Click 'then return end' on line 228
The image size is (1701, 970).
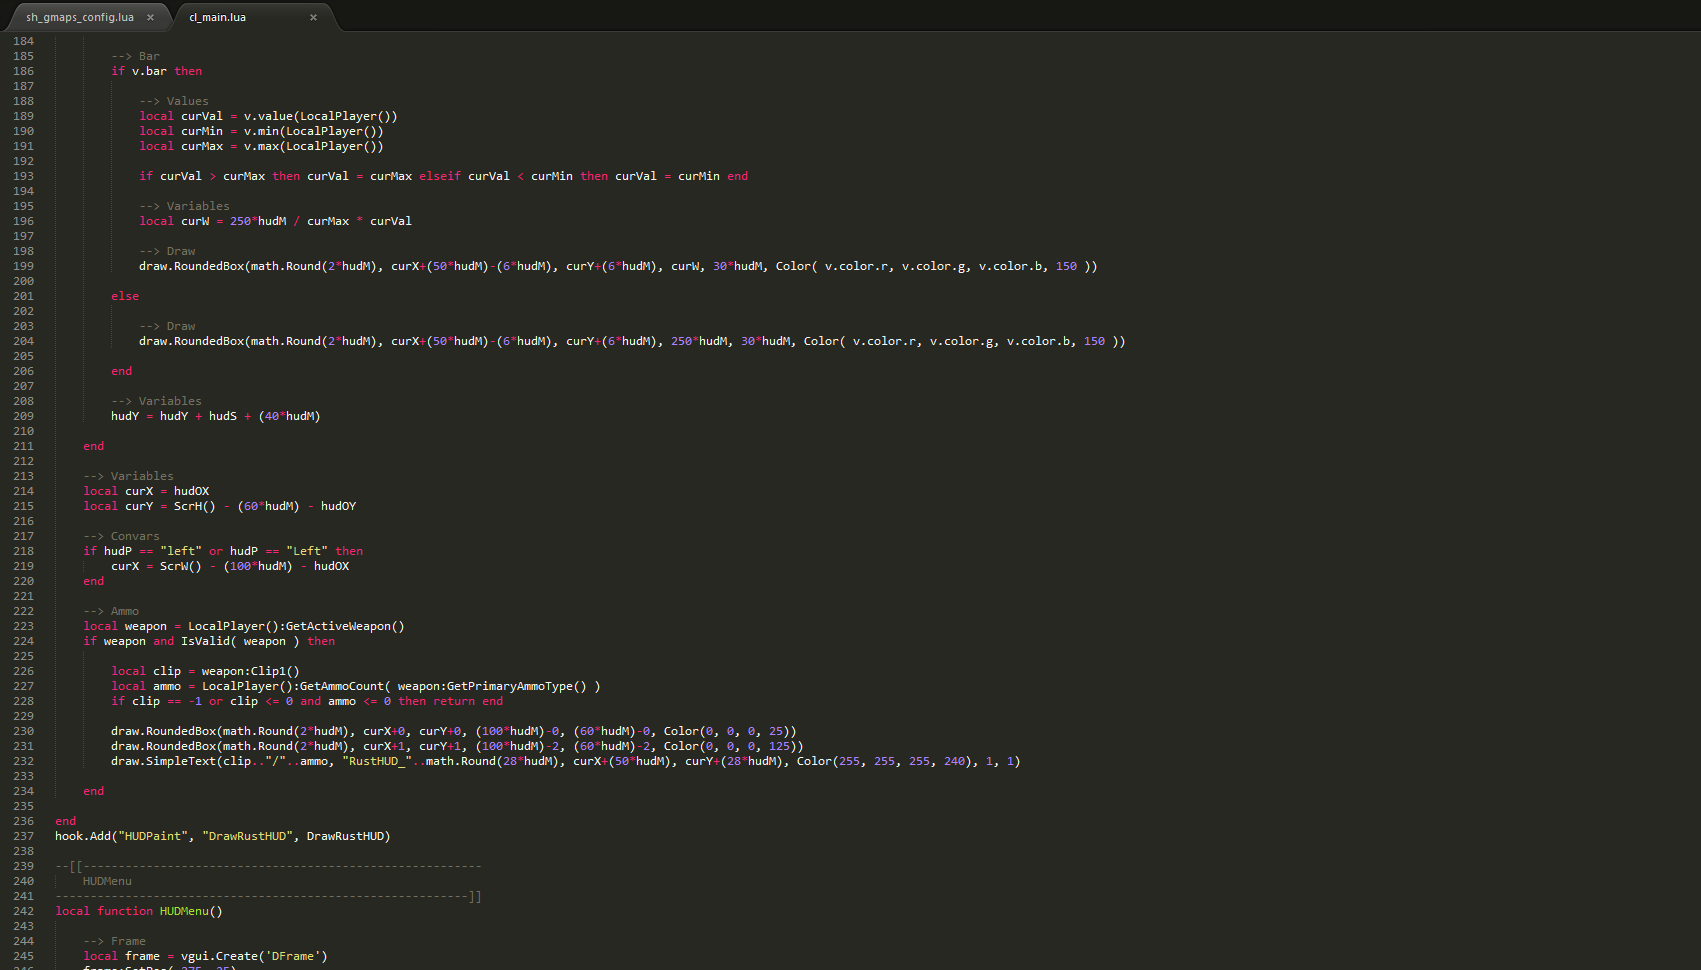[x=451, y=701]
